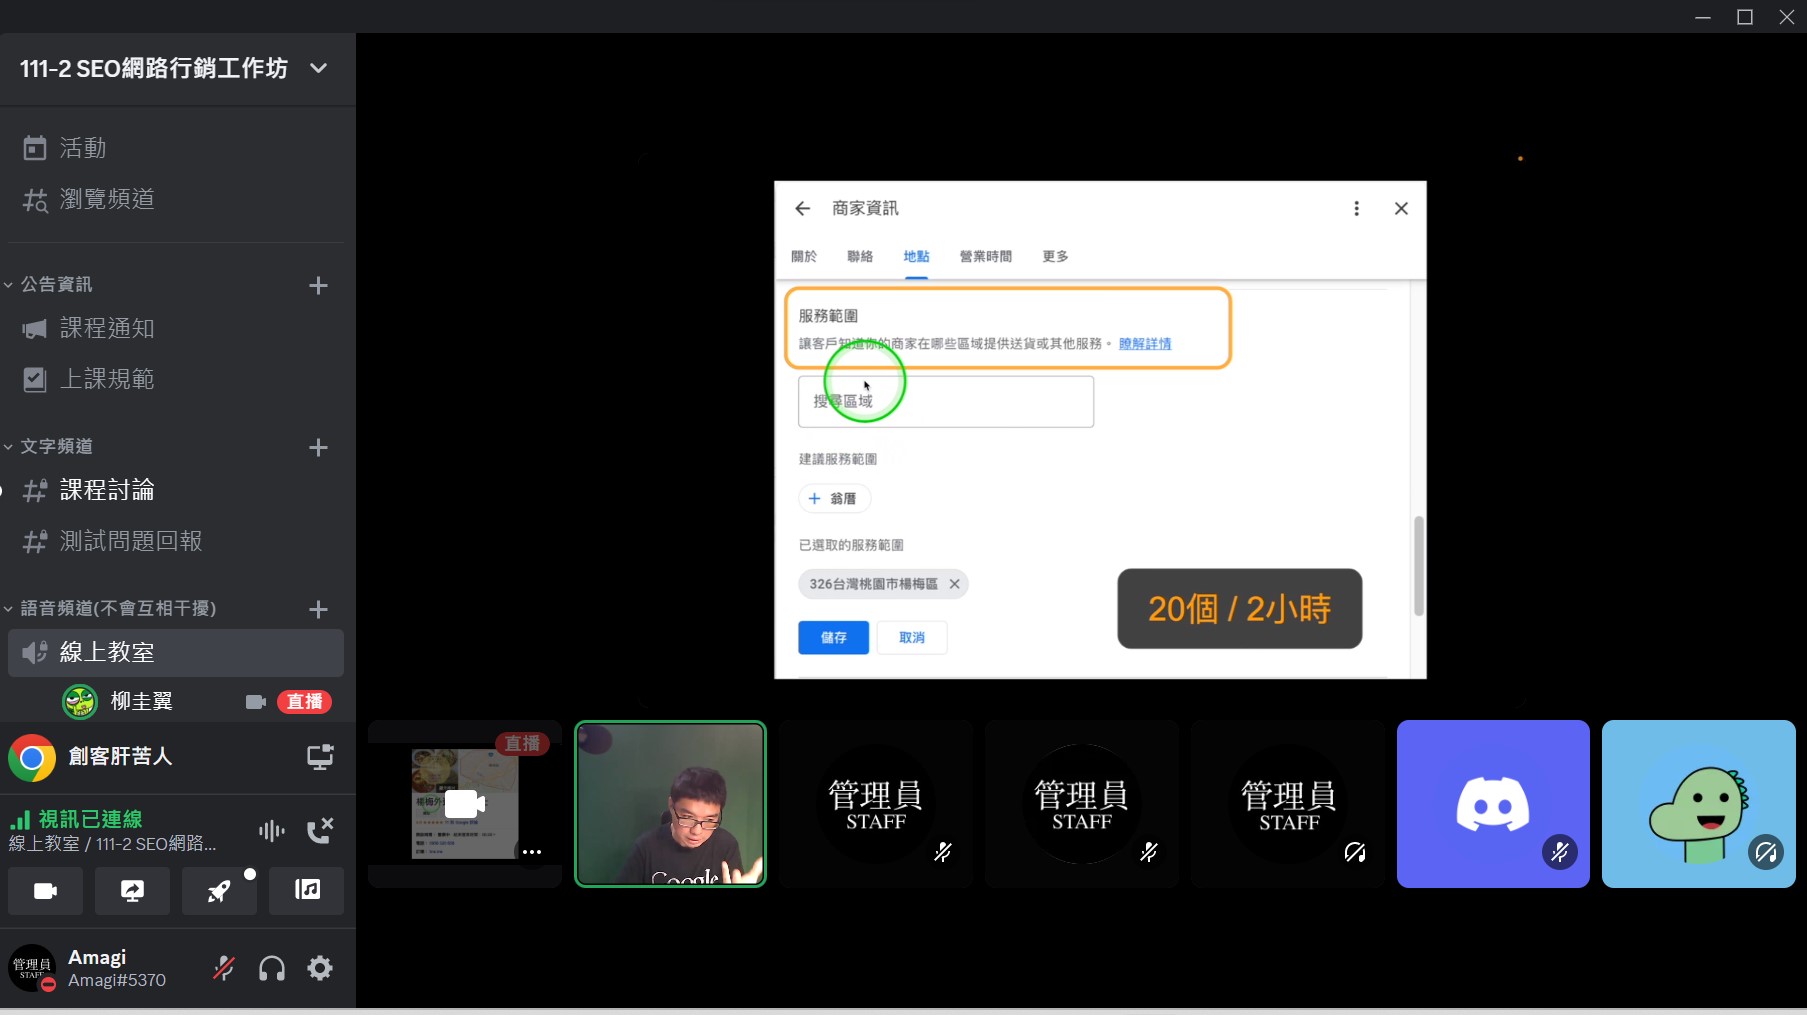Toggle deafen headphones icon
This screenshot has height=1015, width=1807.
[272, 968]
